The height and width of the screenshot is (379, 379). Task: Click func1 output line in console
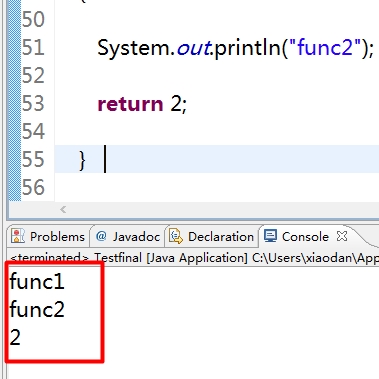[x=37, y=281]
